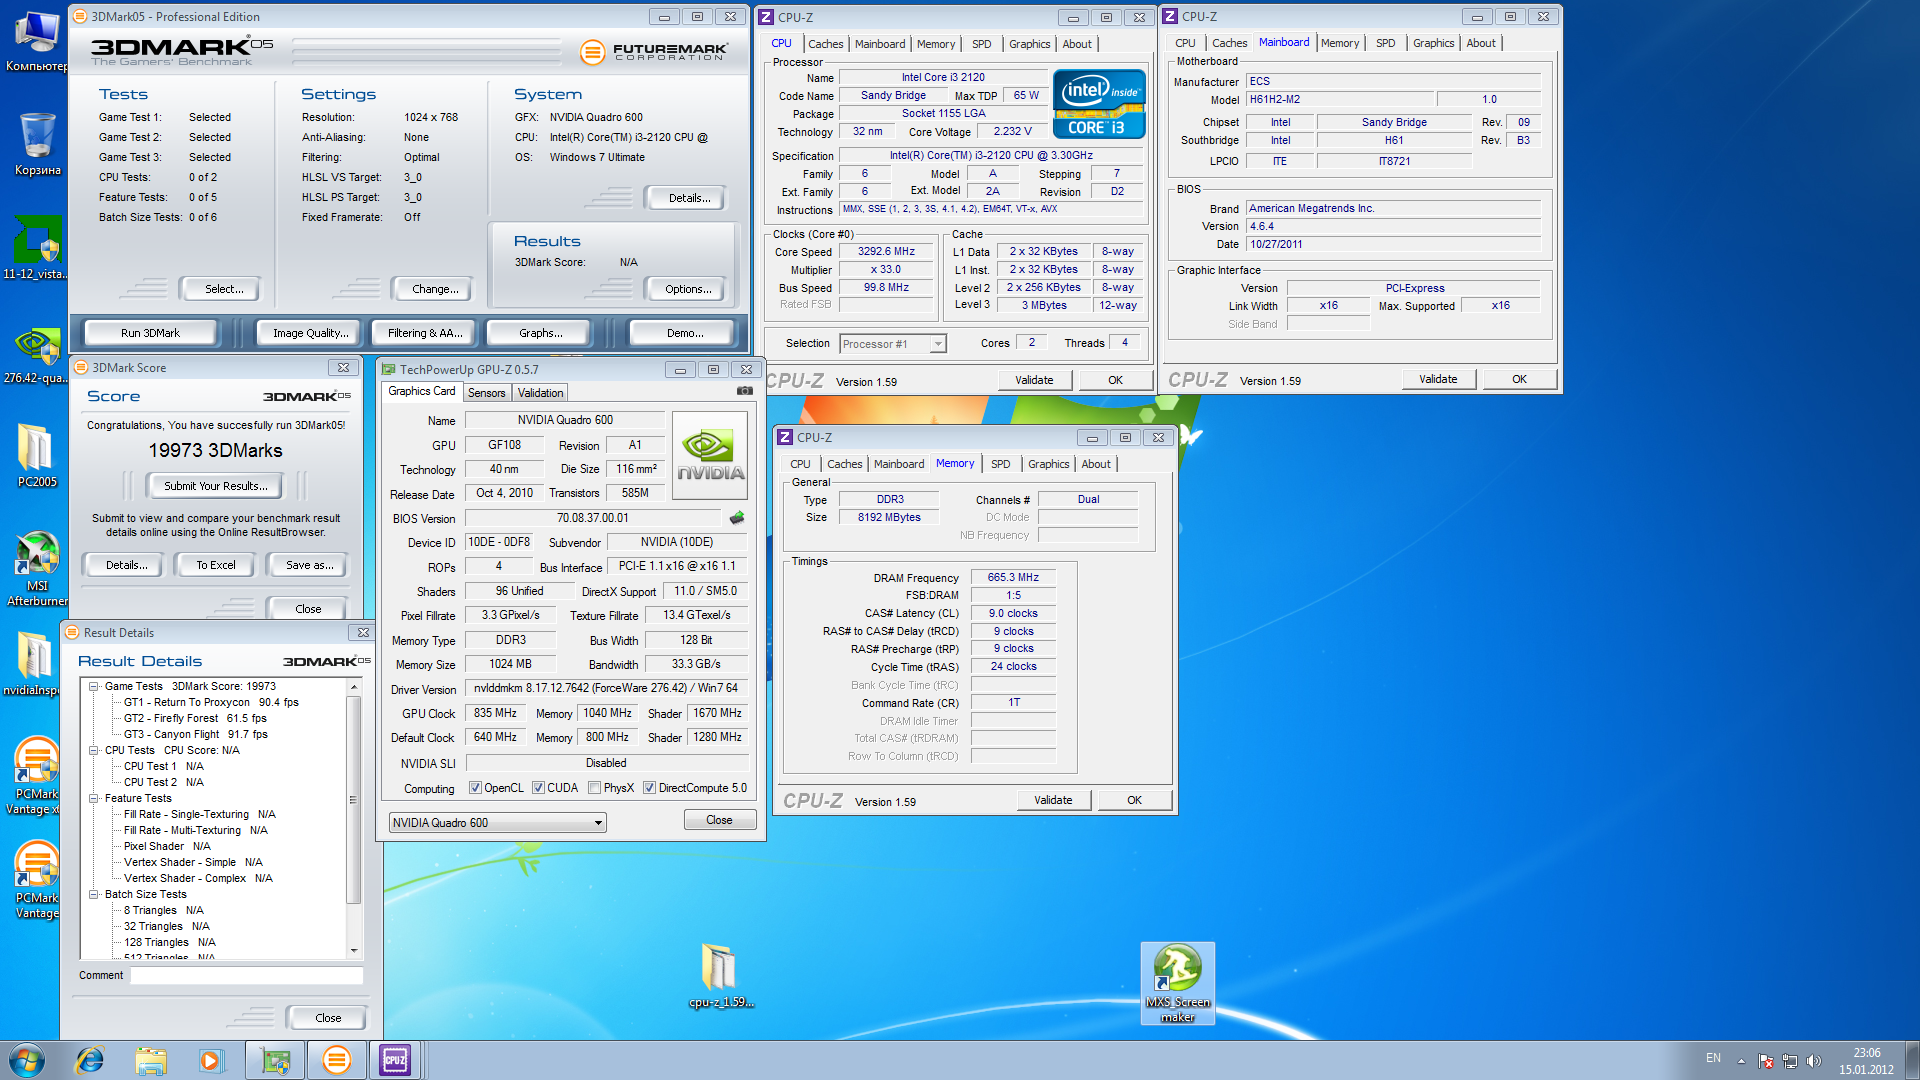This screenshot has height=1080, width=1920.
Task: Click Options... in Results panel
Action: pyautogui.click(x=688, y=289)
